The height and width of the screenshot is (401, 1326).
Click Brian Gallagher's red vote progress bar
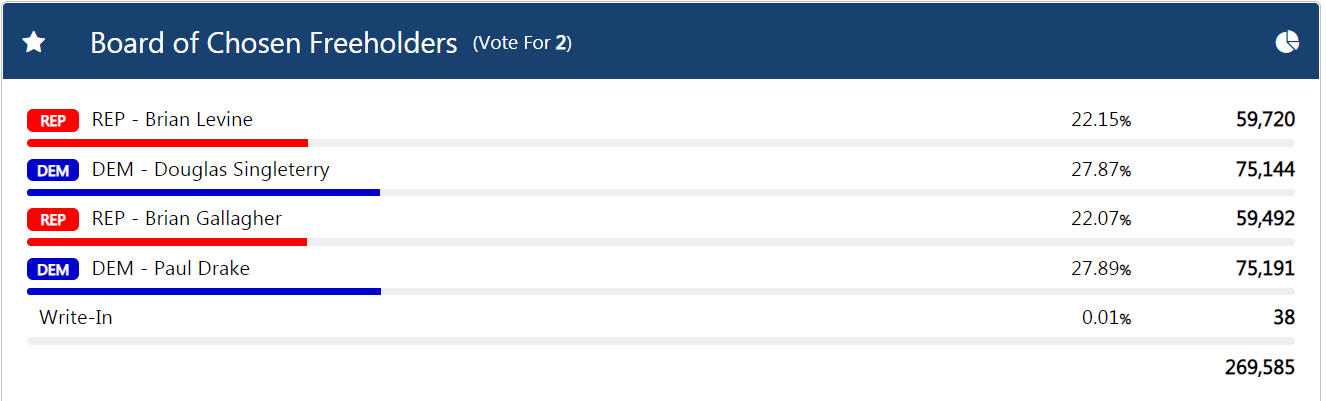click(x=167, y=242)
